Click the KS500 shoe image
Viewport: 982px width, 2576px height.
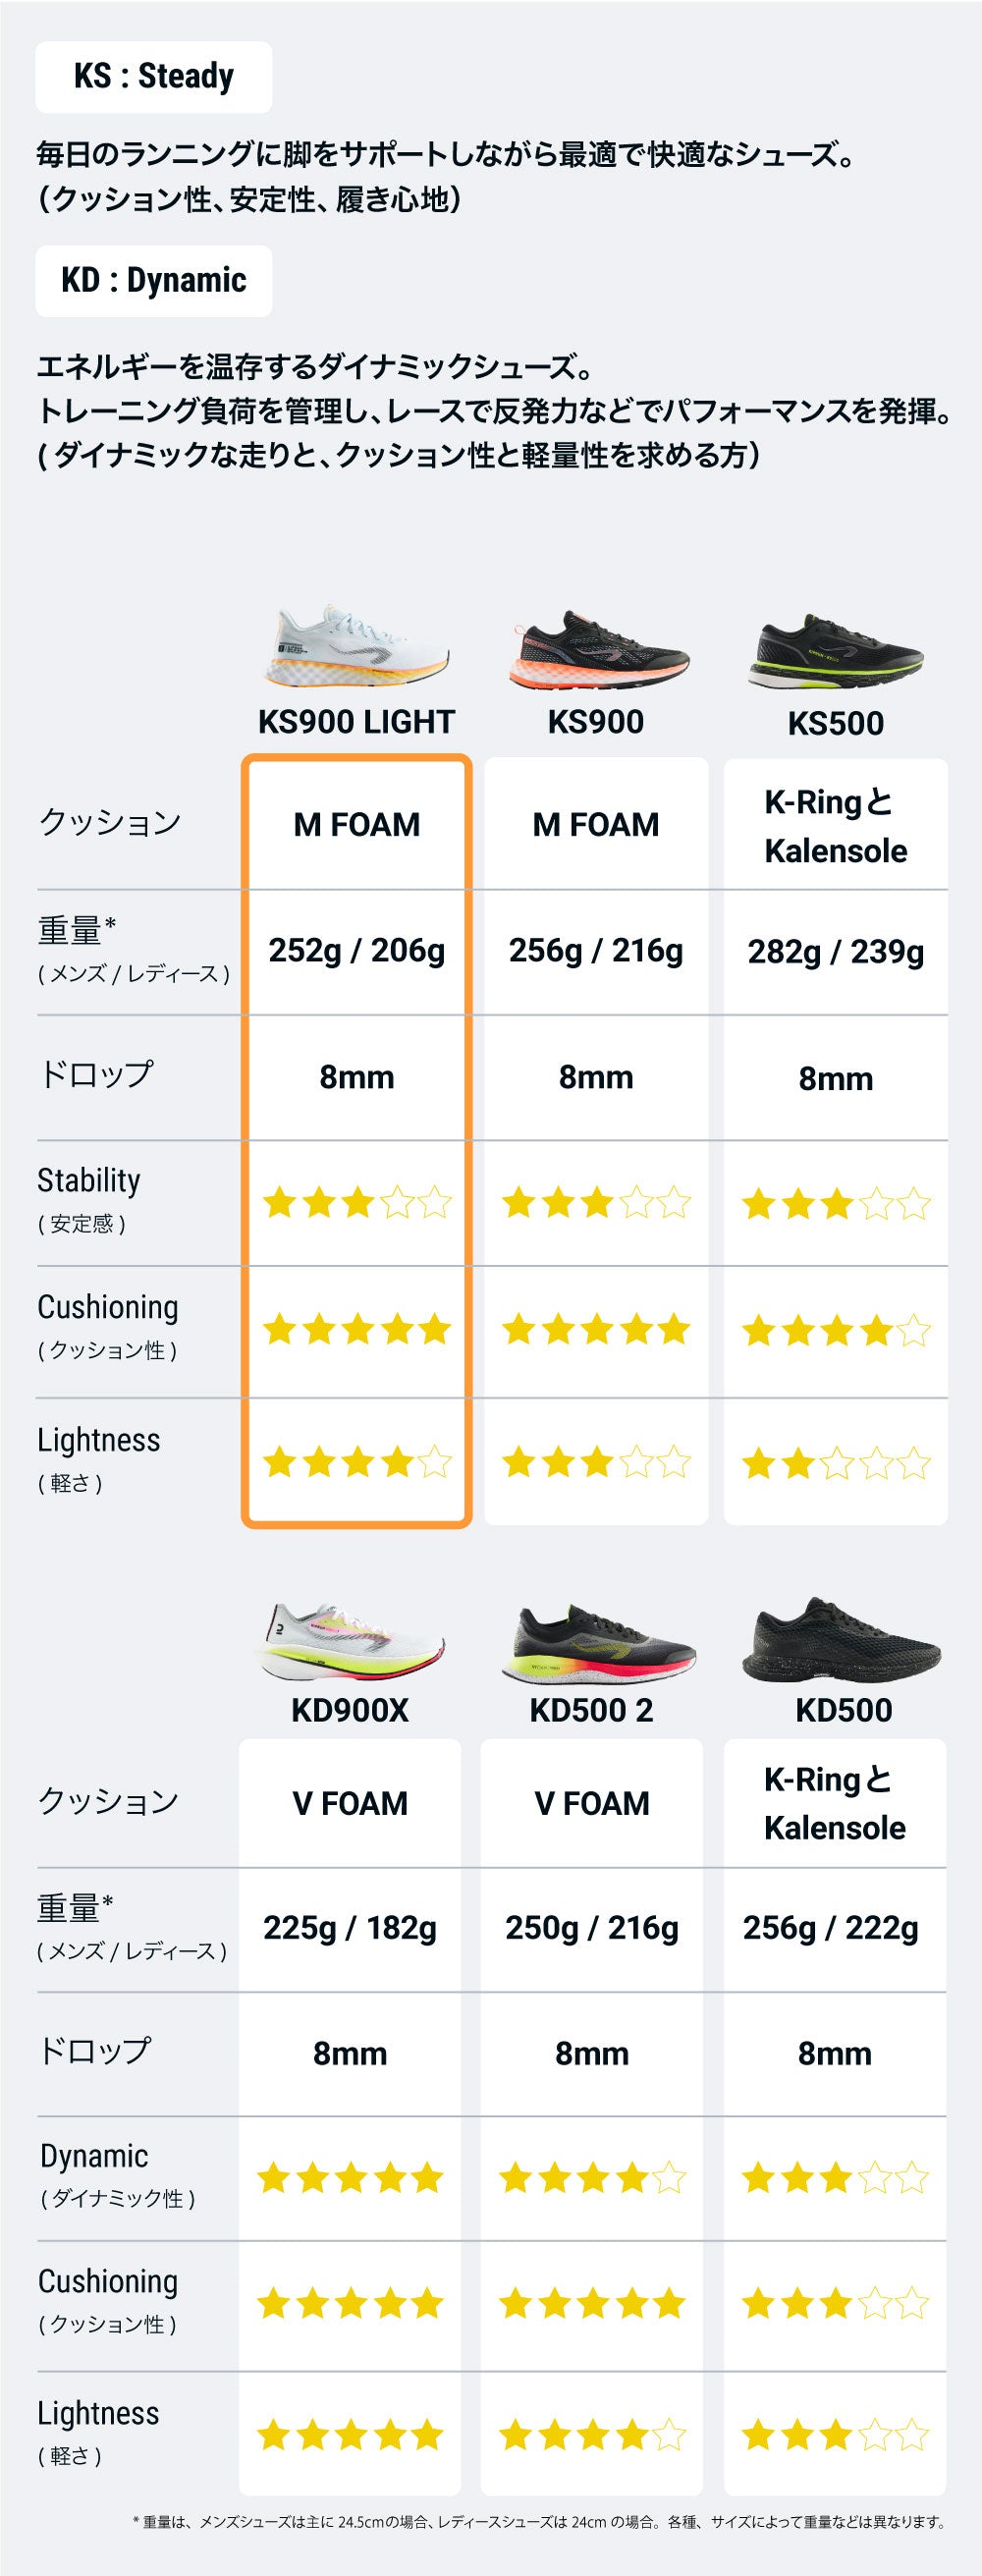pyautogui.click(x=835, y=653)
